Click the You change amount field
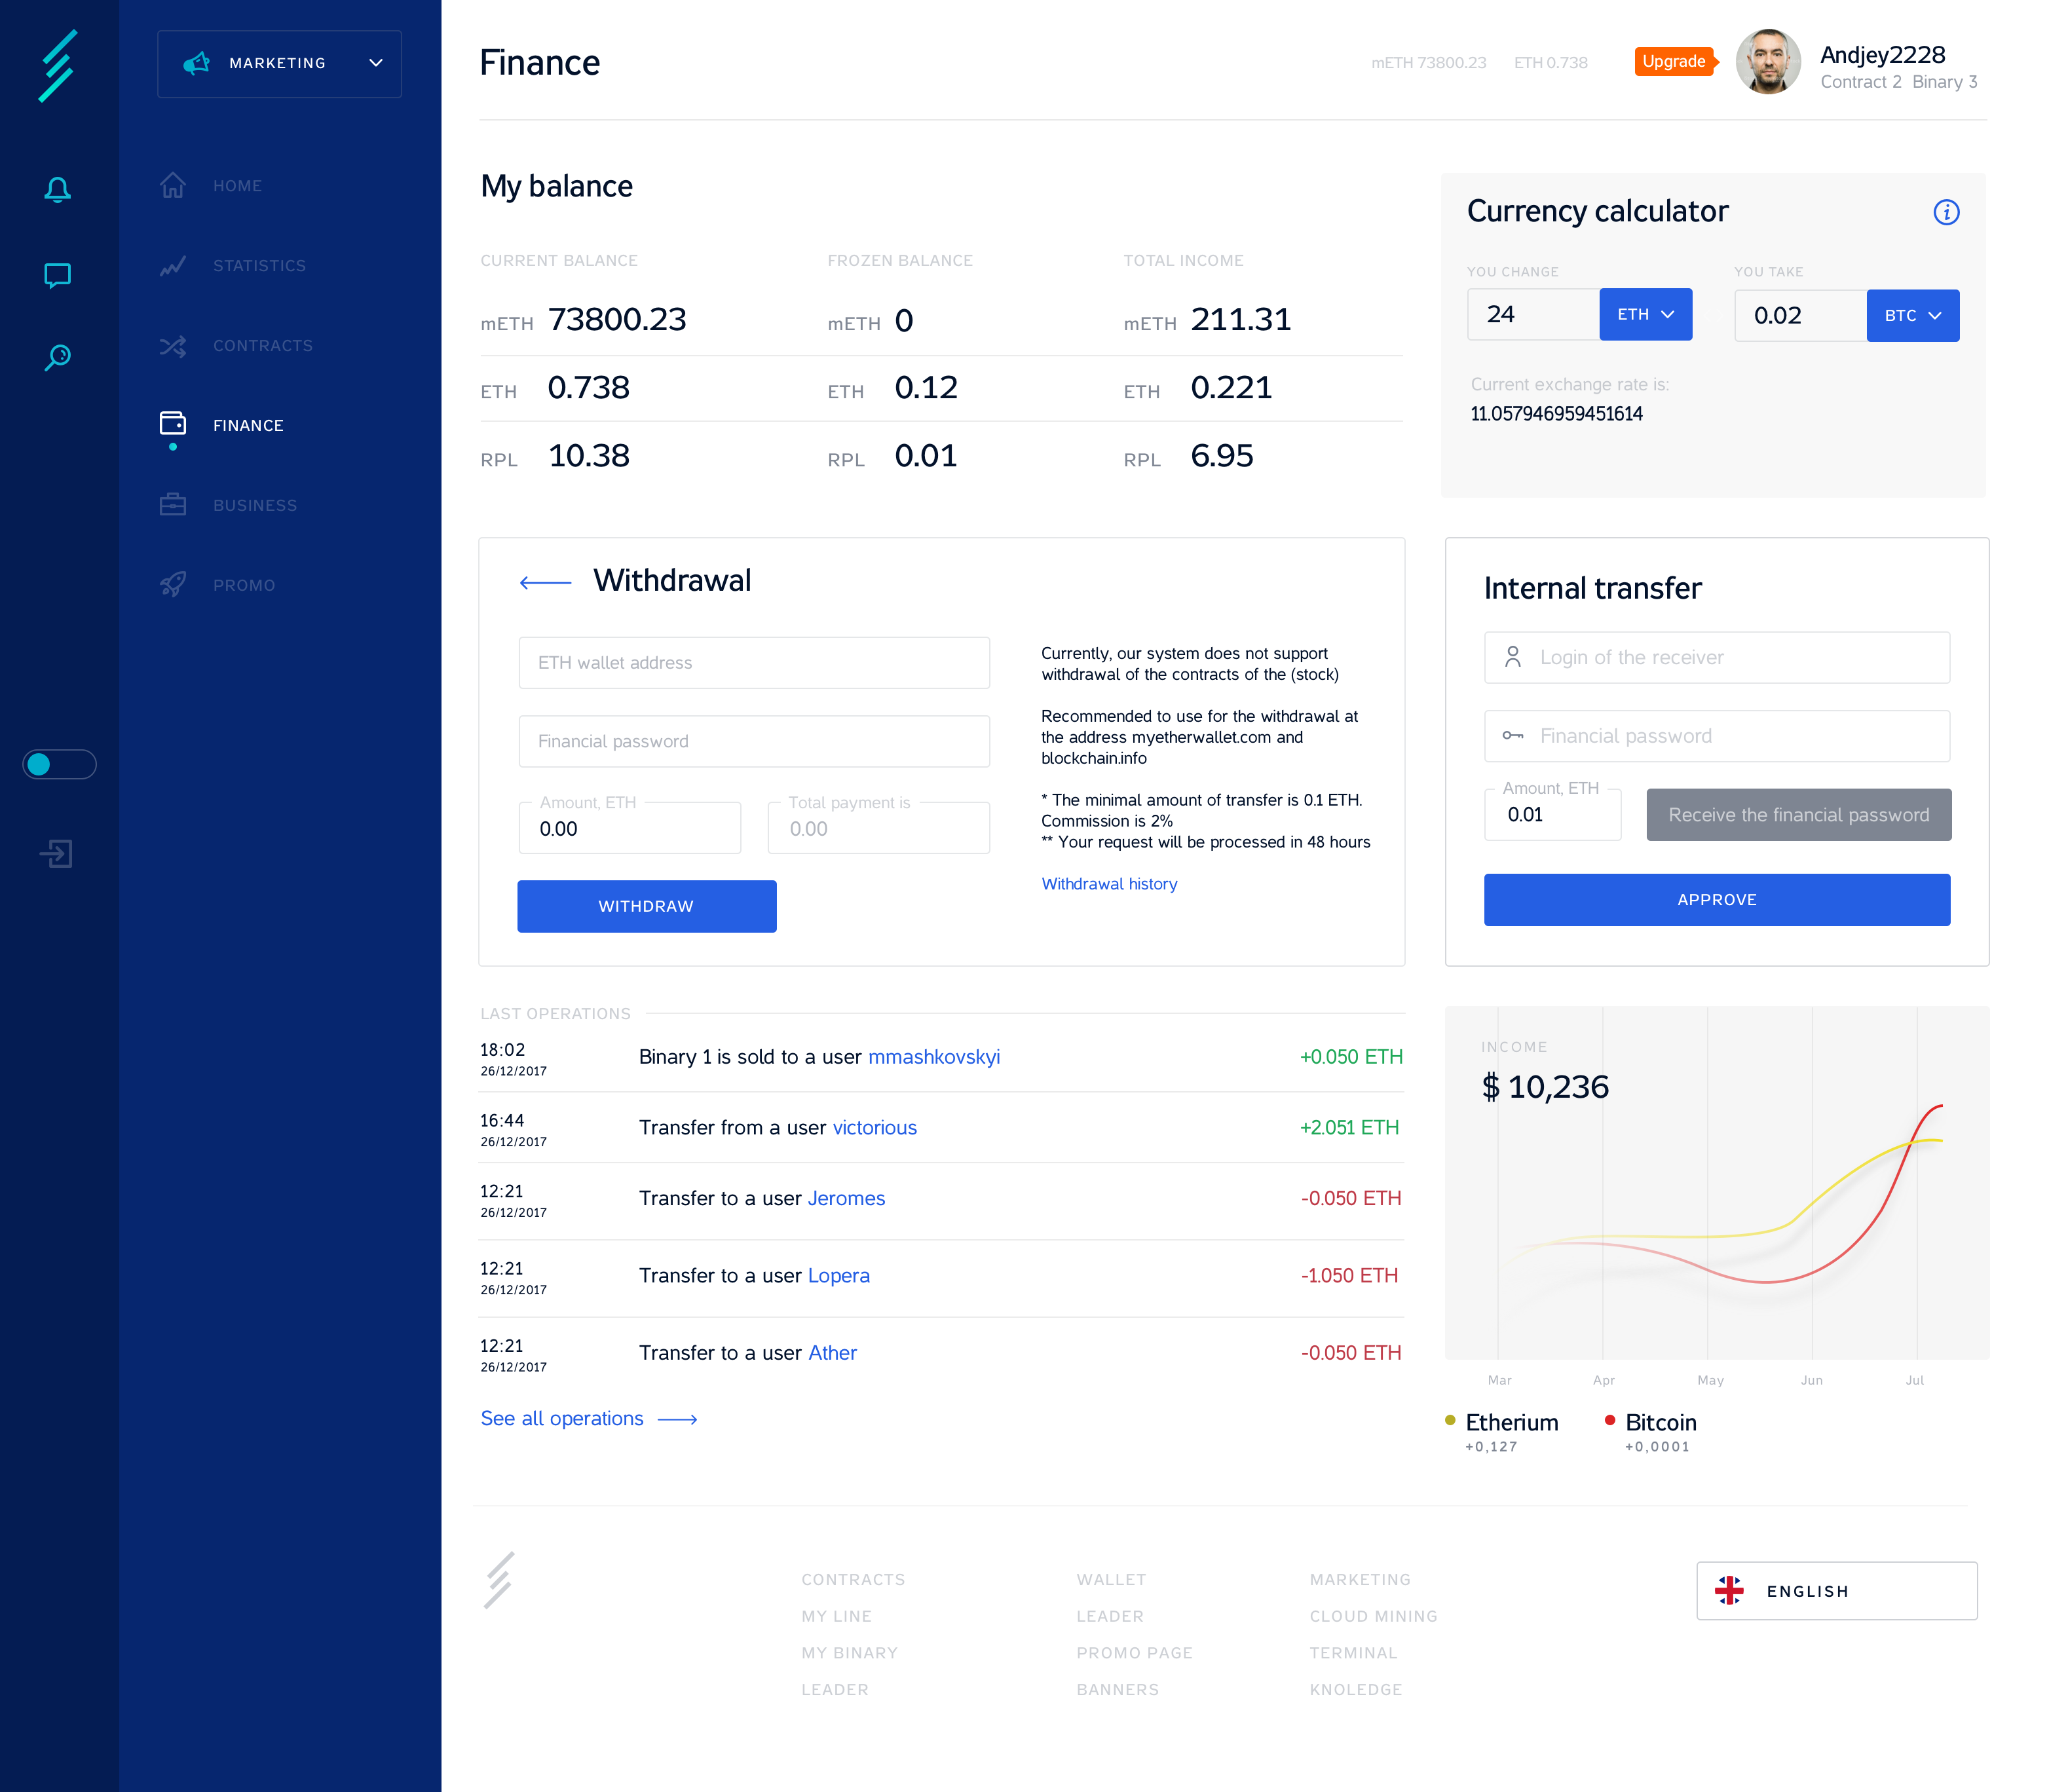 pyautogui.click(x=1533, y=314)
